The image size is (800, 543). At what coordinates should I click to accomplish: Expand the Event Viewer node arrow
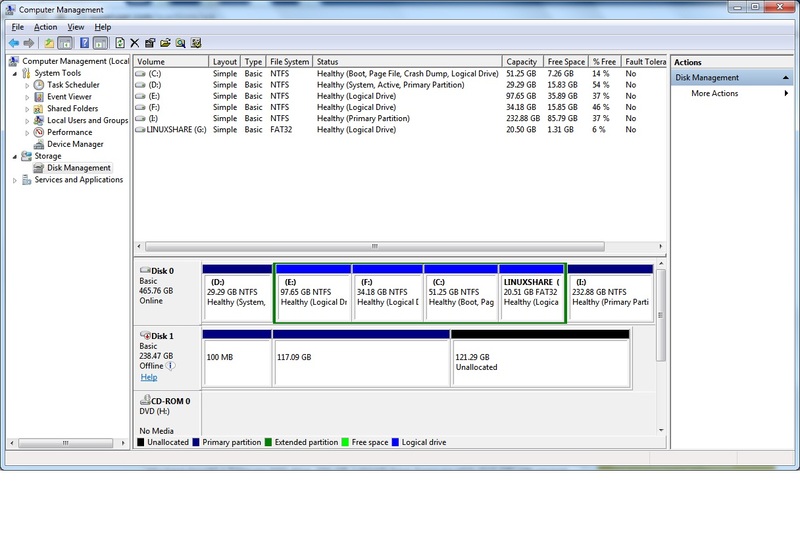point(27,97)
